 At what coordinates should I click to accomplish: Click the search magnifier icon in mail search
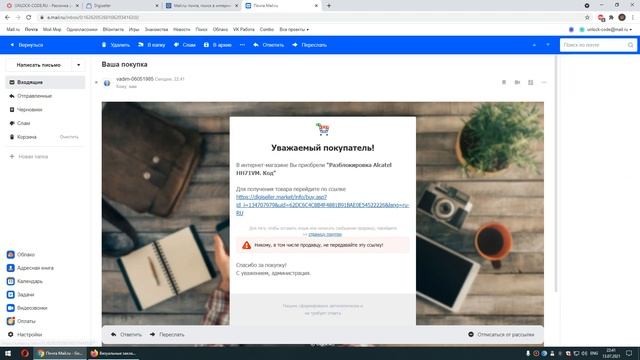tap(631, 45)
